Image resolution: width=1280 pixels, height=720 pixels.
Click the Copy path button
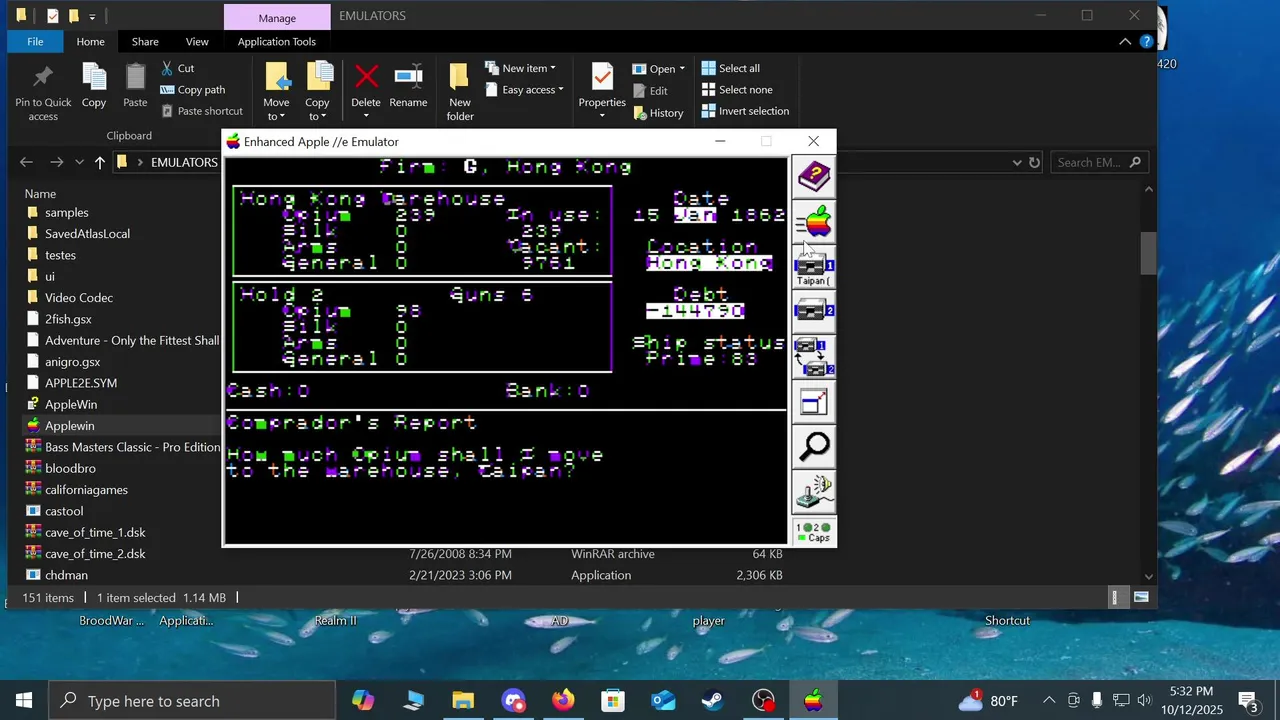pyautogui.click(x=193, y=89)
